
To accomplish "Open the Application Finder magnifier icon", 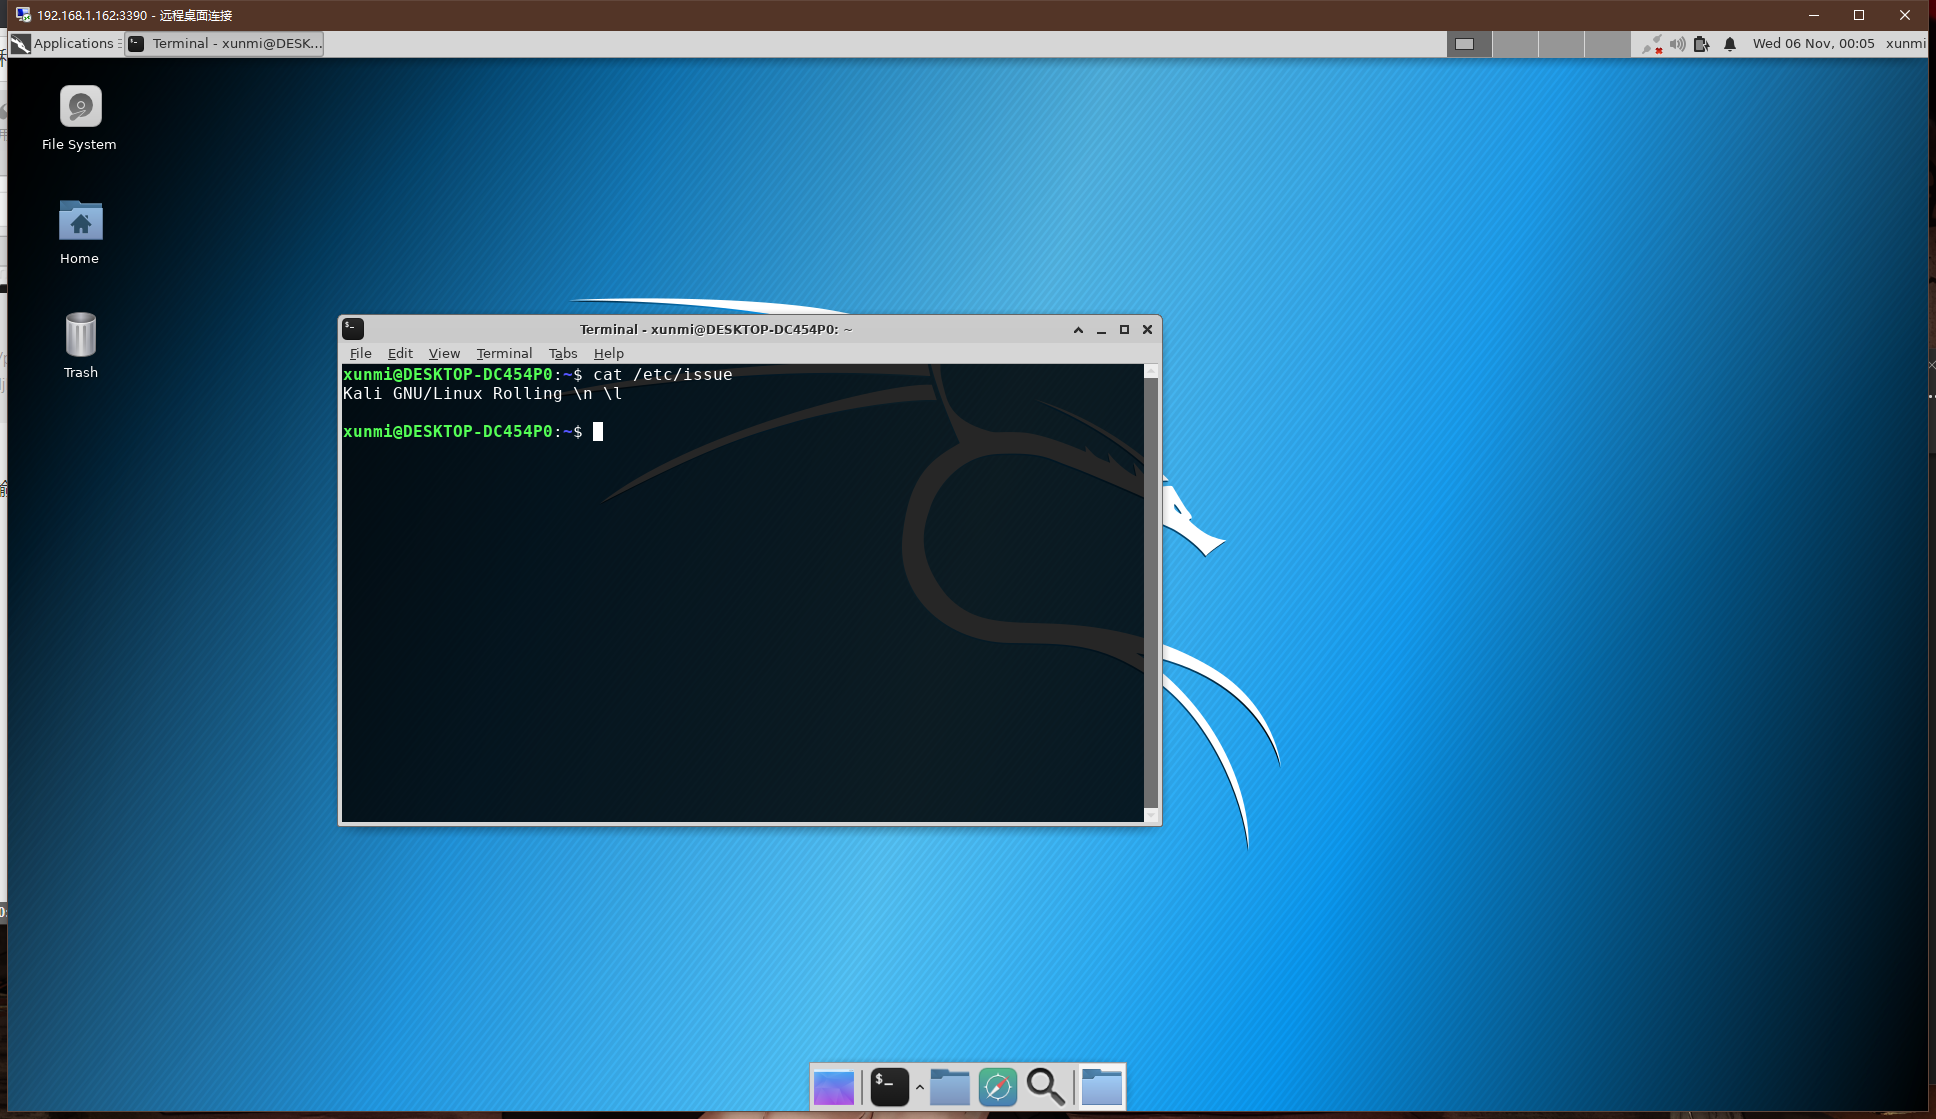I will click(1045, 1087).
